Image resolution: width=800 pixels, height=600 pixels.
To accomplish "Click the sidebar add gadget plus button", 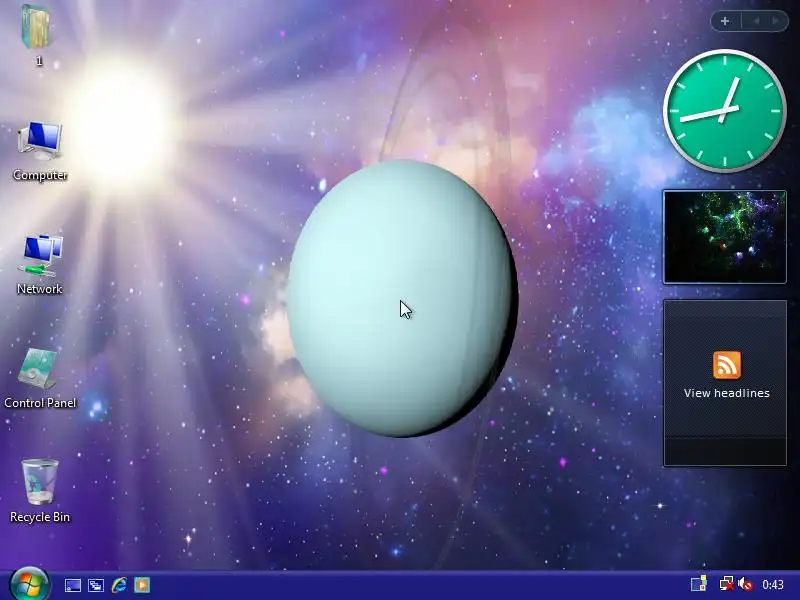I will point(725,21).
